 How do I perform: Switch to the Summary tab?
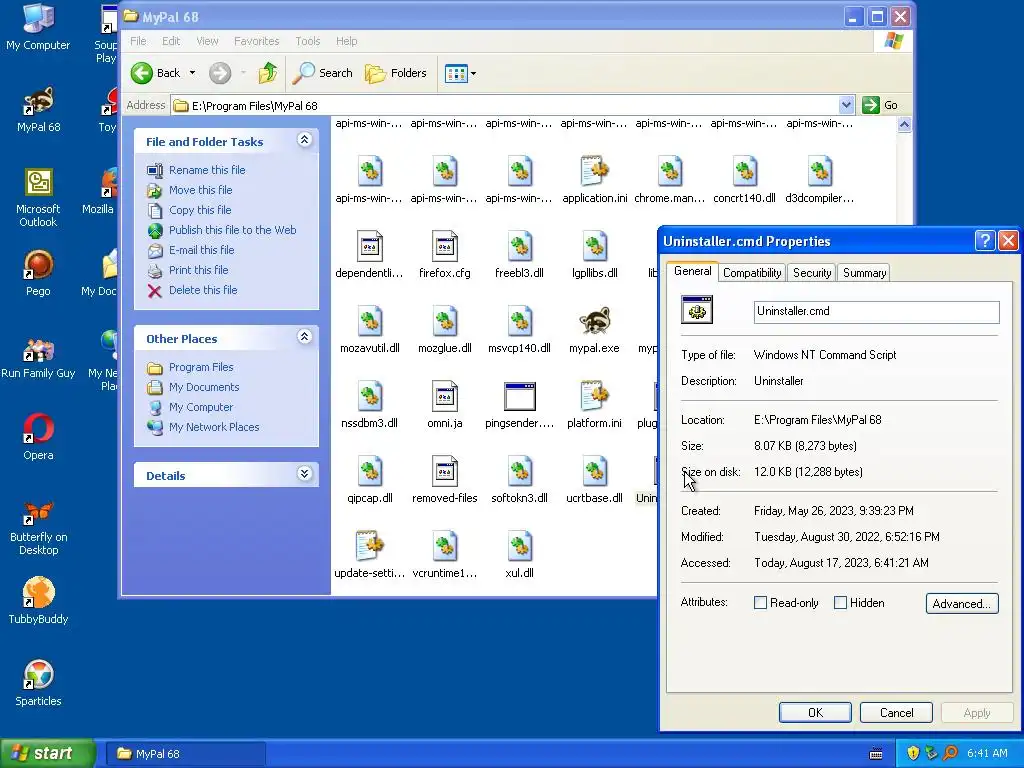[x=864, y=273]
